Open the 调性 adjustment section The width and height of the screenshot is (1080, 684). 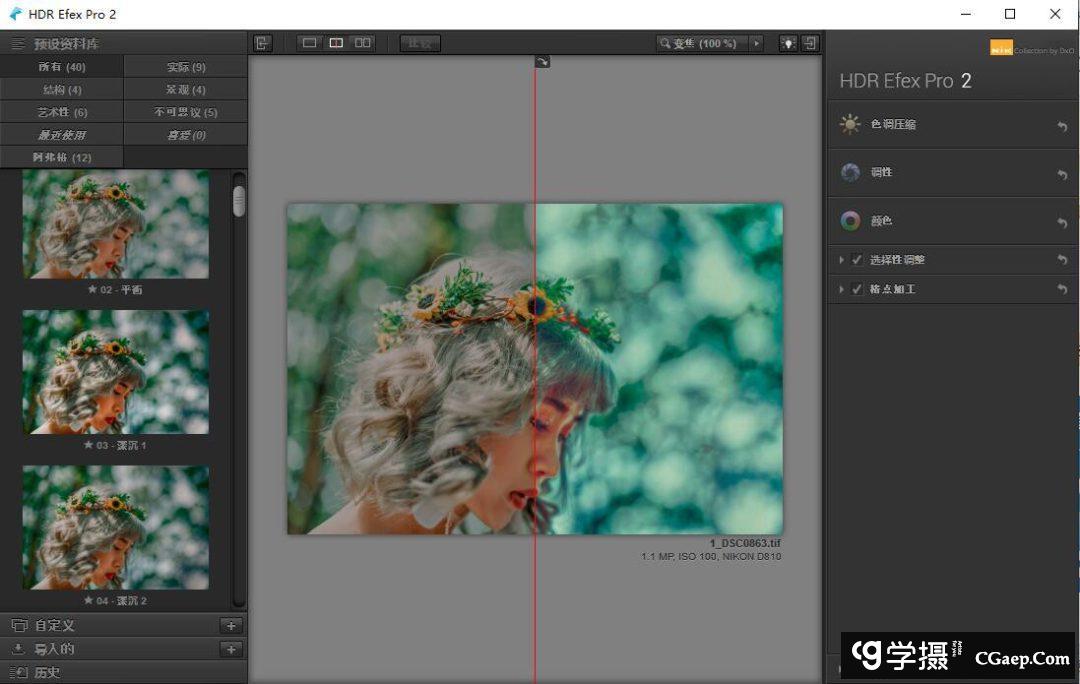coord(881,172)
